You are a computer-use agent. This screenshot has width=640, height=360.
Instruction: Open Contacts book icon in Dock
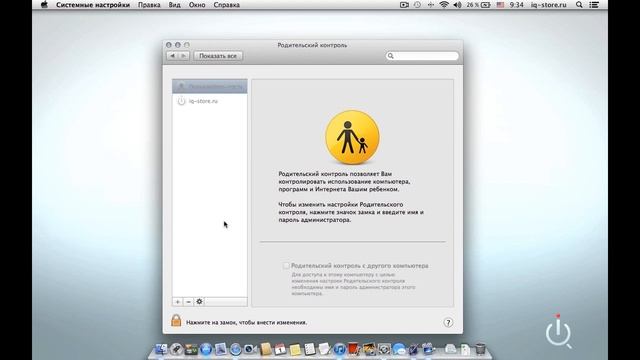(266, 349)
